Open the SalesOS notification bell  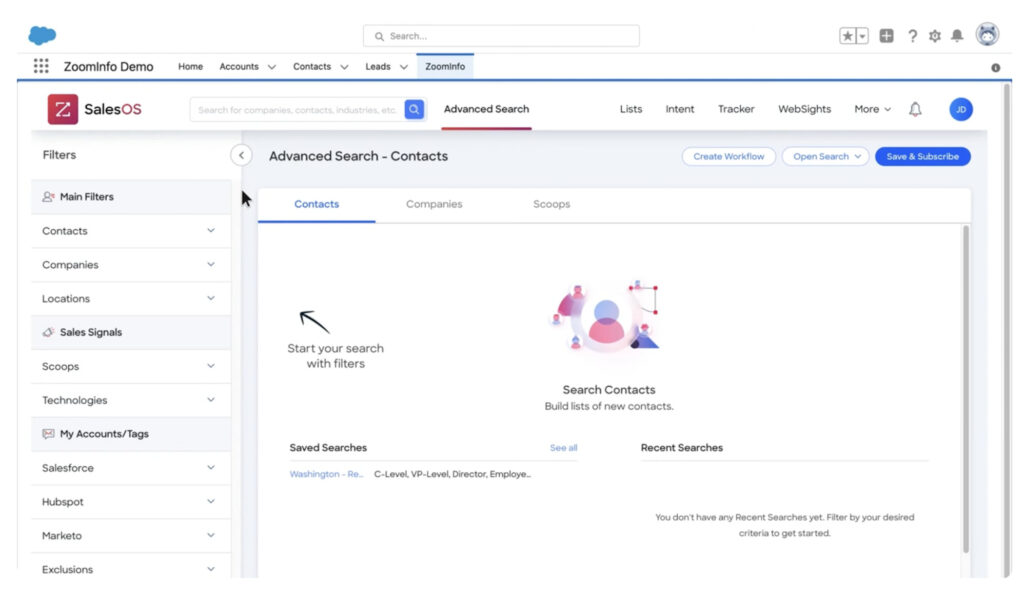click(914, 109)
